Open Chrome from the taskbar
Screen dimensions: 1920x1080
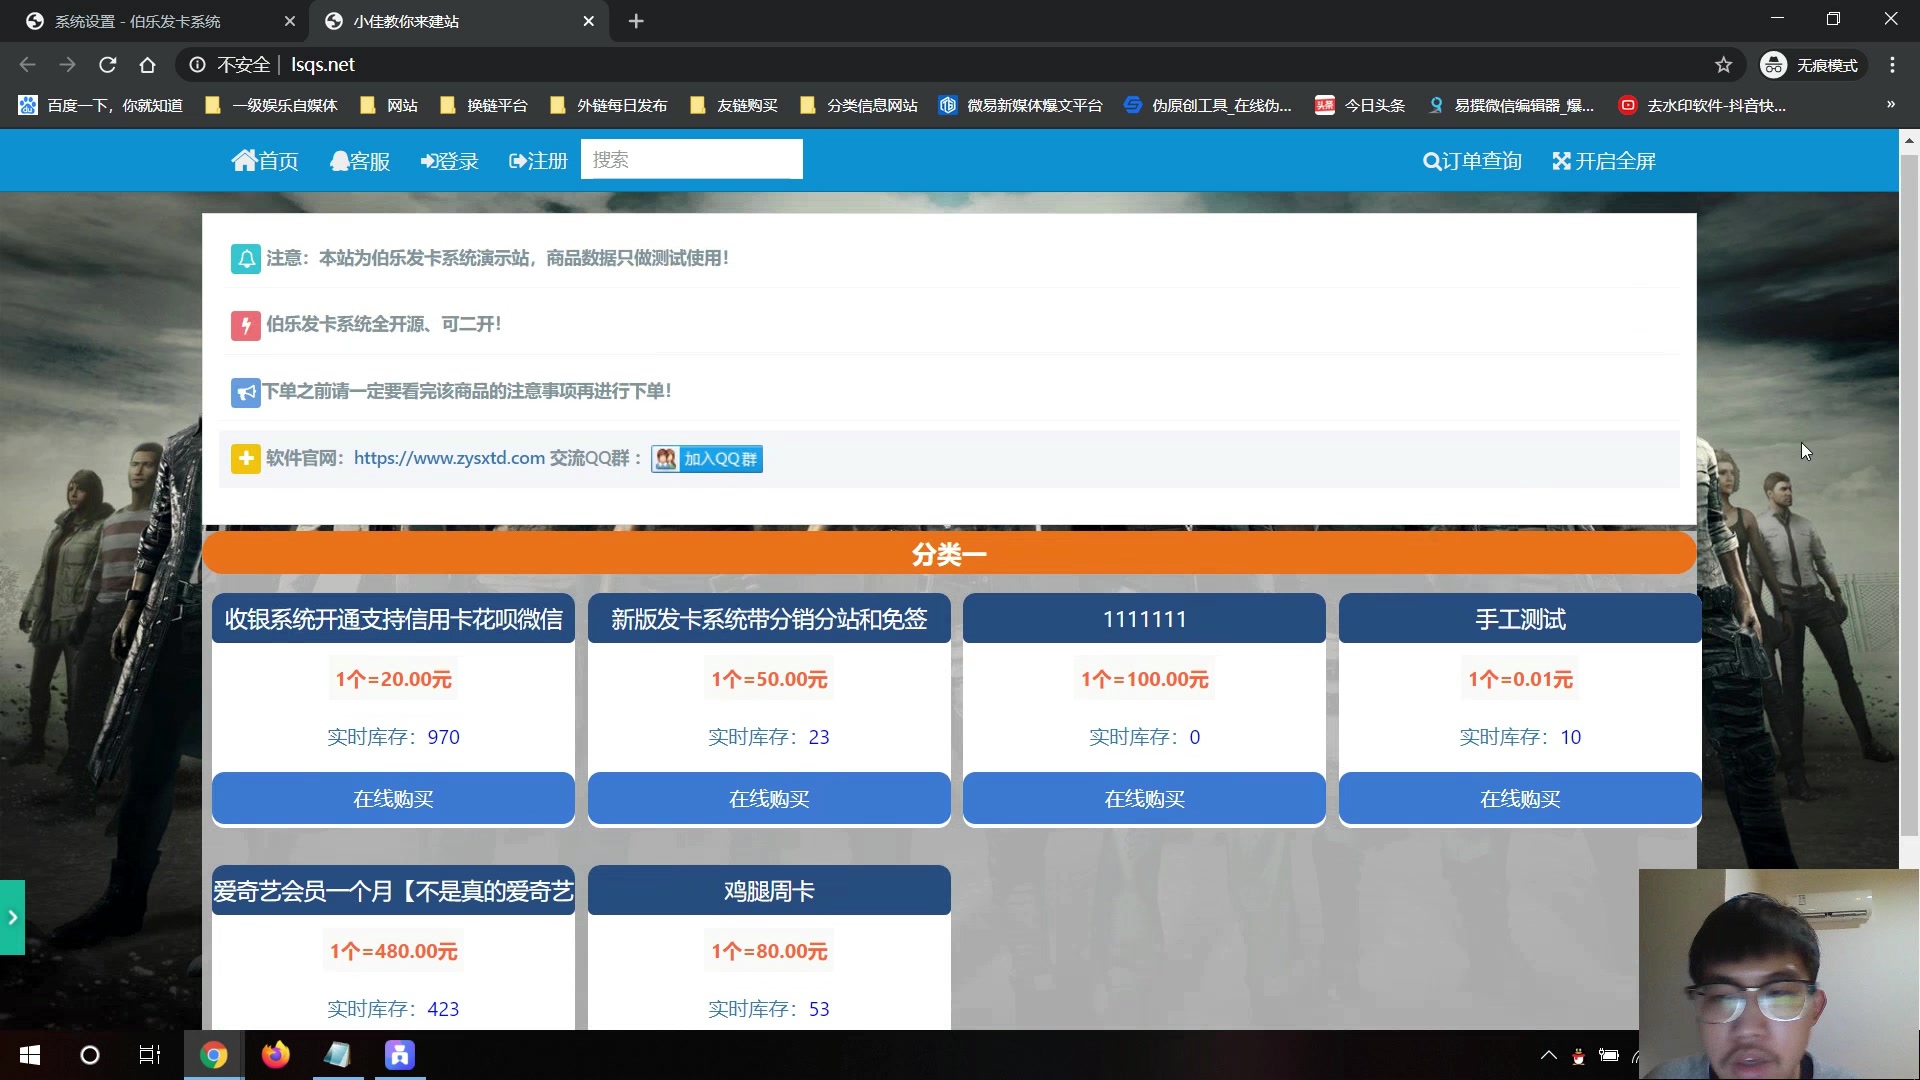pos(213,1055)
